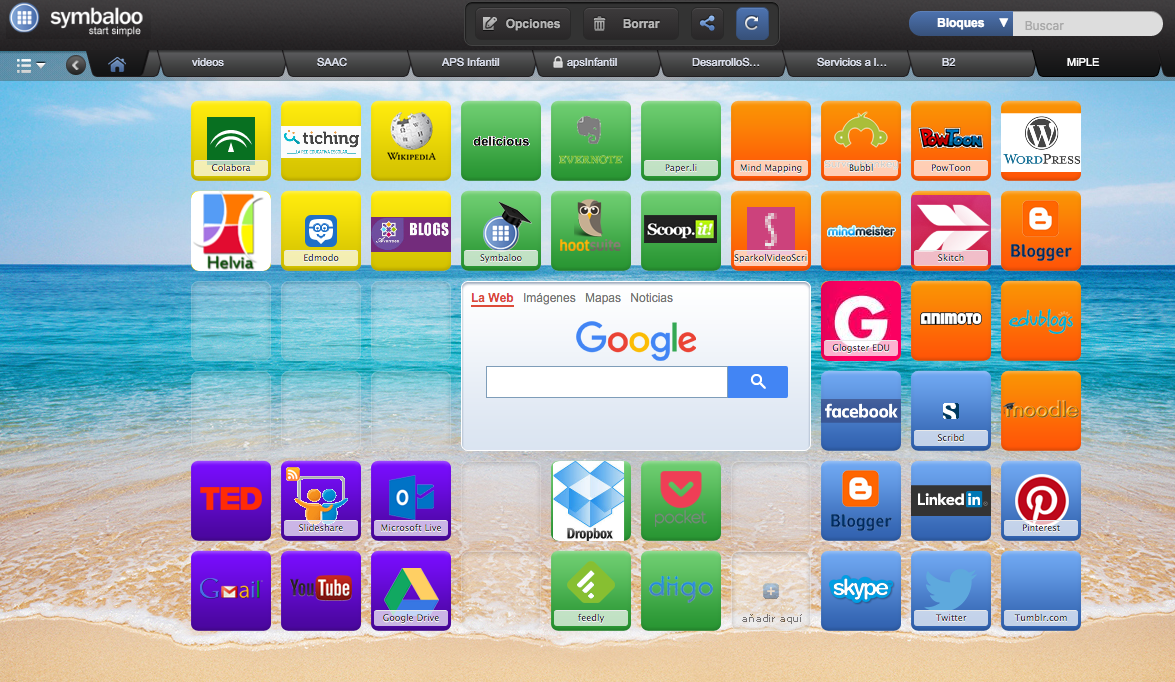Open the yellow BLOGS tile

tap(411, 231)
